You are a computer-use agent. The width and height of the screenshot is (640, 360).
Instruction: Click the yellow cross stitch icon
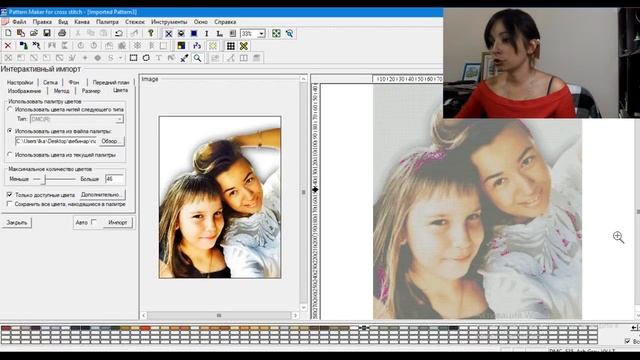(x=244, y=46)
